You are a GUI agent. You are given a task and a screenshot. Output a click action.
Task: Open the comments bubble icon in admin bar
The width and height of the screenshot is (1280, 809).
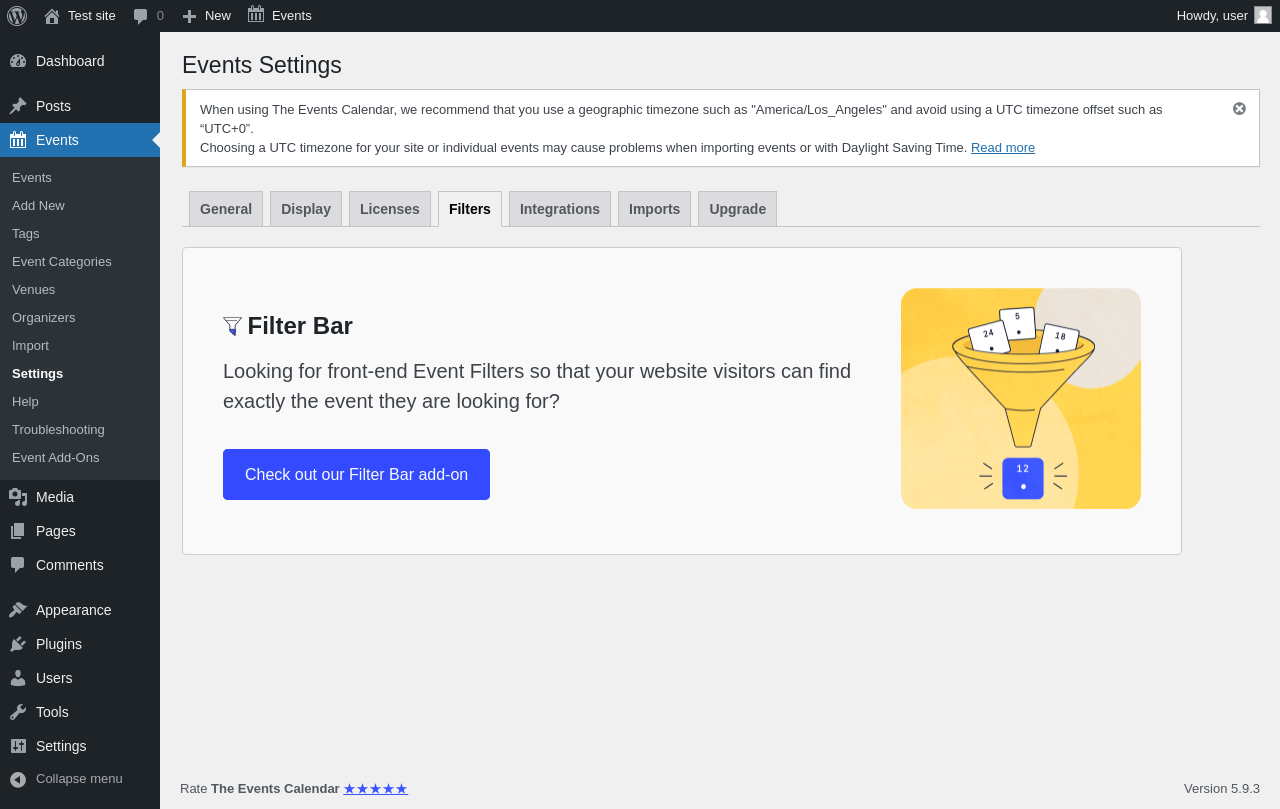tap(141, 16)
